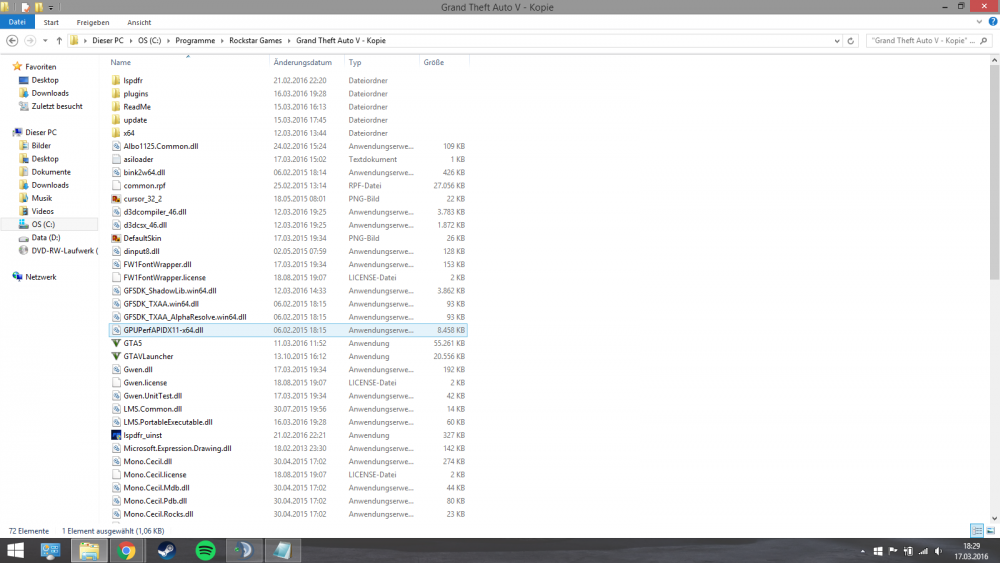This screenshot has height=563, width=1000.
Task: Open the Freigeben ribbon tab
Action: (x=92, y=22)
